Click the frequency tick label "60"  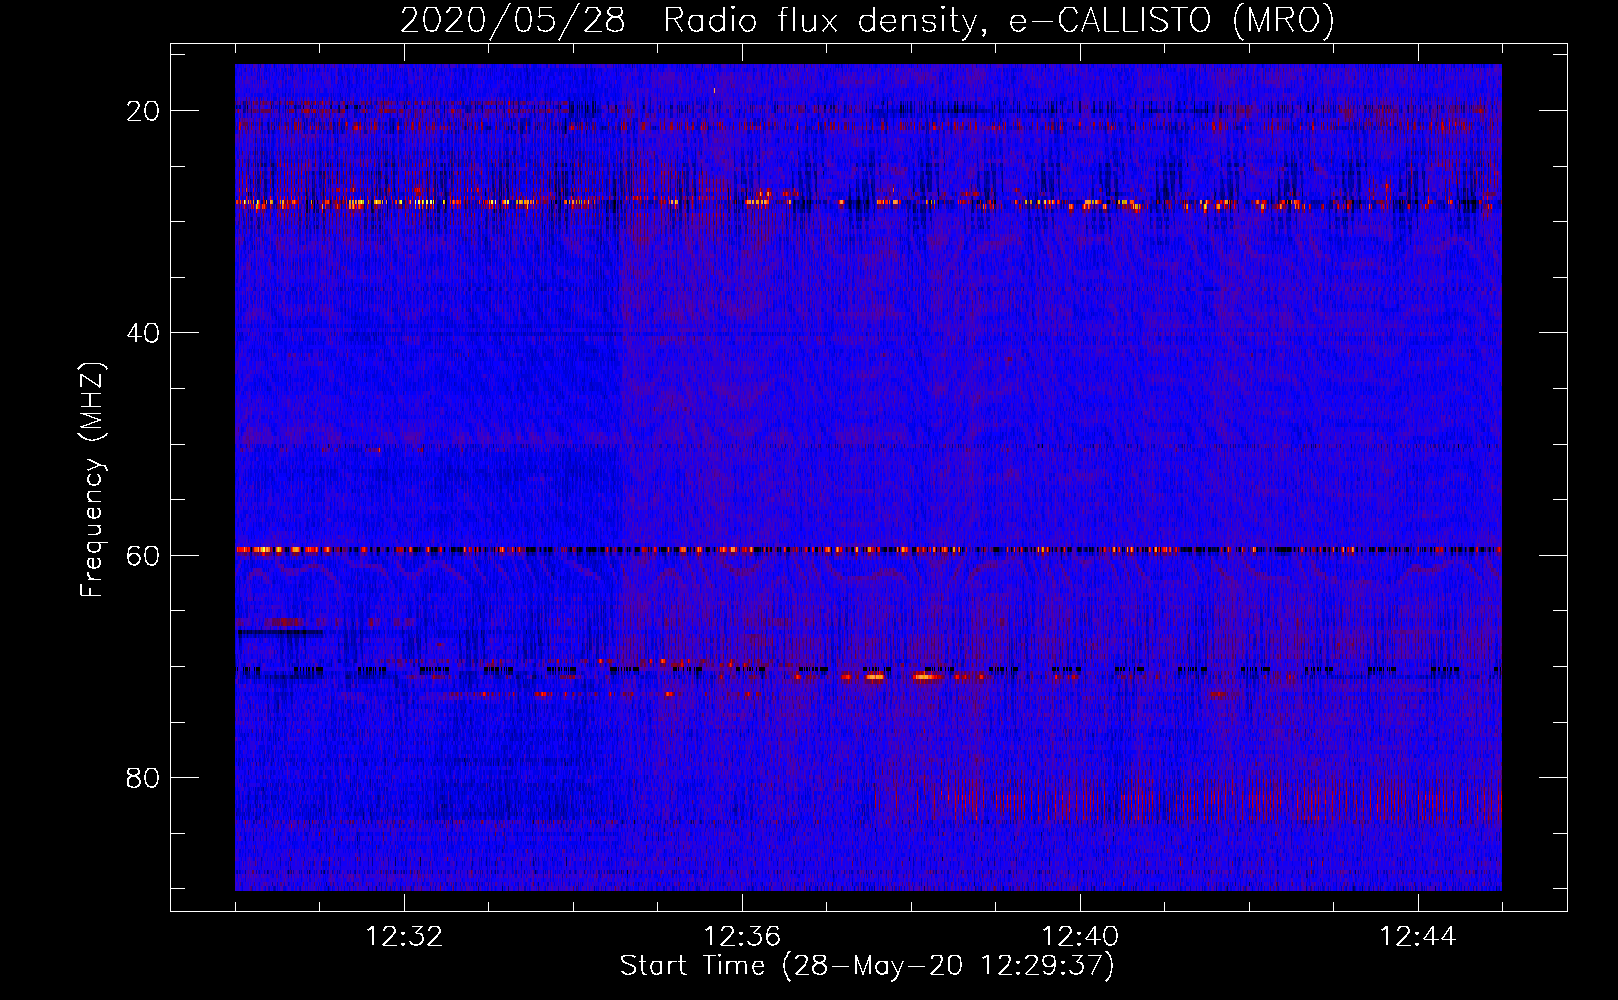point(143,555)
